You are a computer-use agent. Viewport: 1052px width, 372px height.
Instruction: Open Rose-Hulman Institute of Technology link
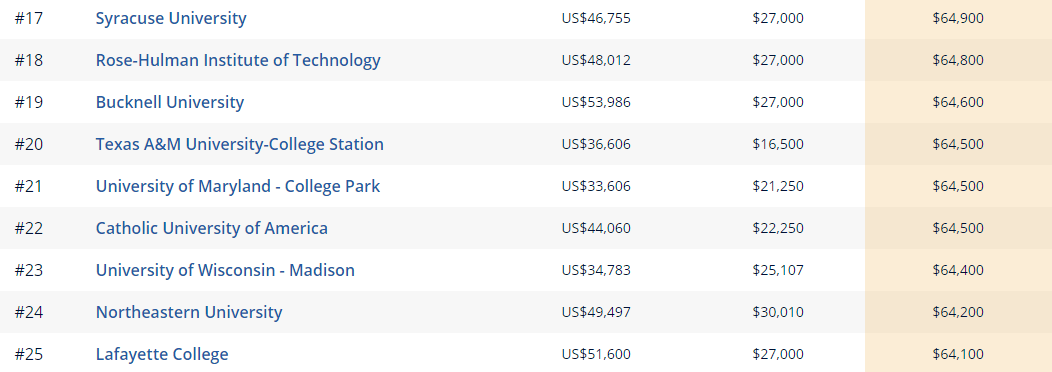(x=238, y=60)
